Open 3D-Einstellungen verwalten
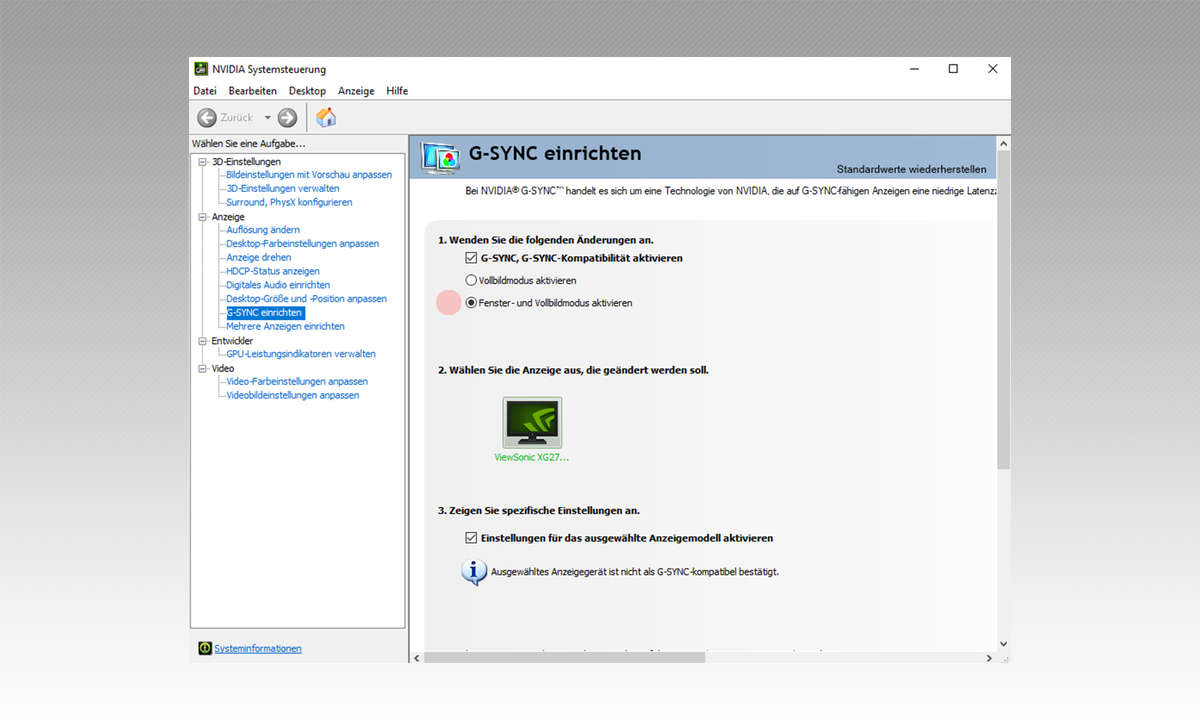 point(283,188)
